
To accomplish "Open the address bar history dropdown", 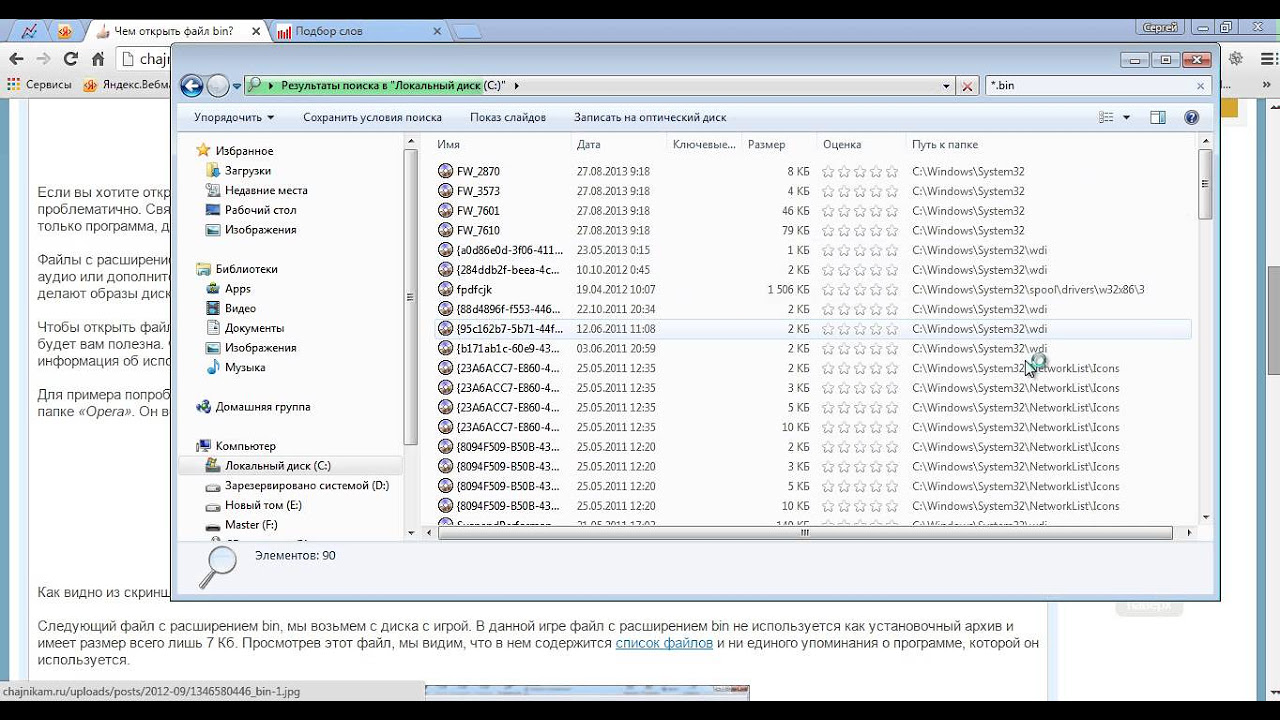I will (947, 86).
